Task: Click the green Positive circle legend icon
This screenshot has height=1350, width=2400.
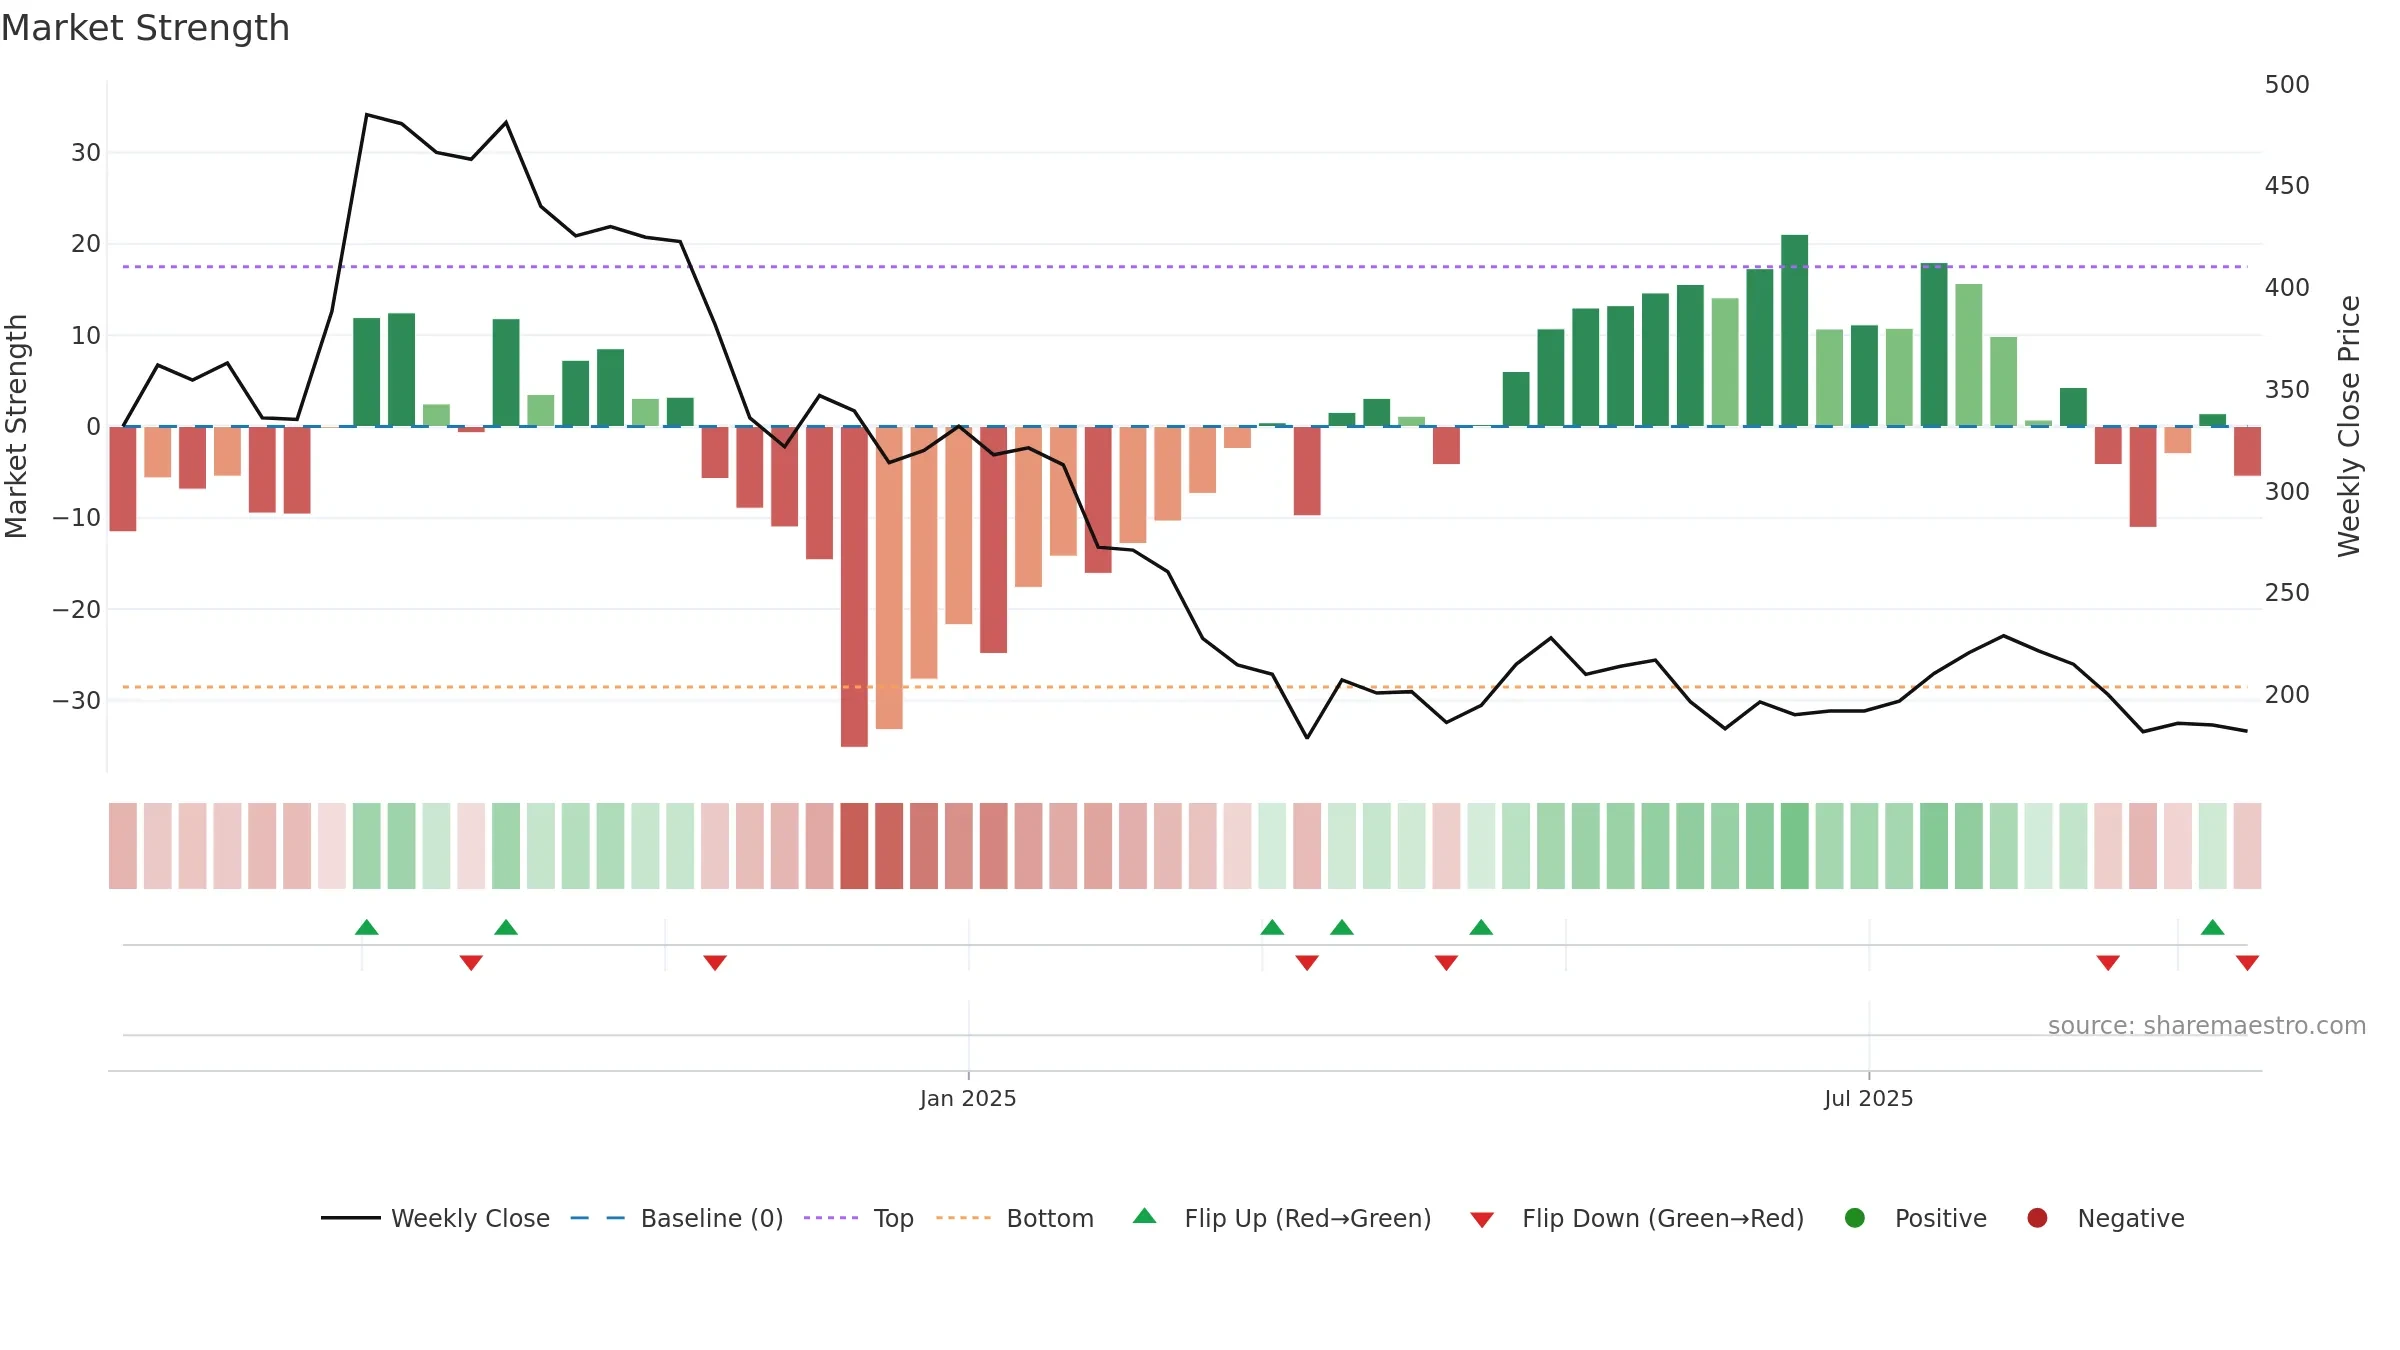Action: (x=1855, y=1218)
